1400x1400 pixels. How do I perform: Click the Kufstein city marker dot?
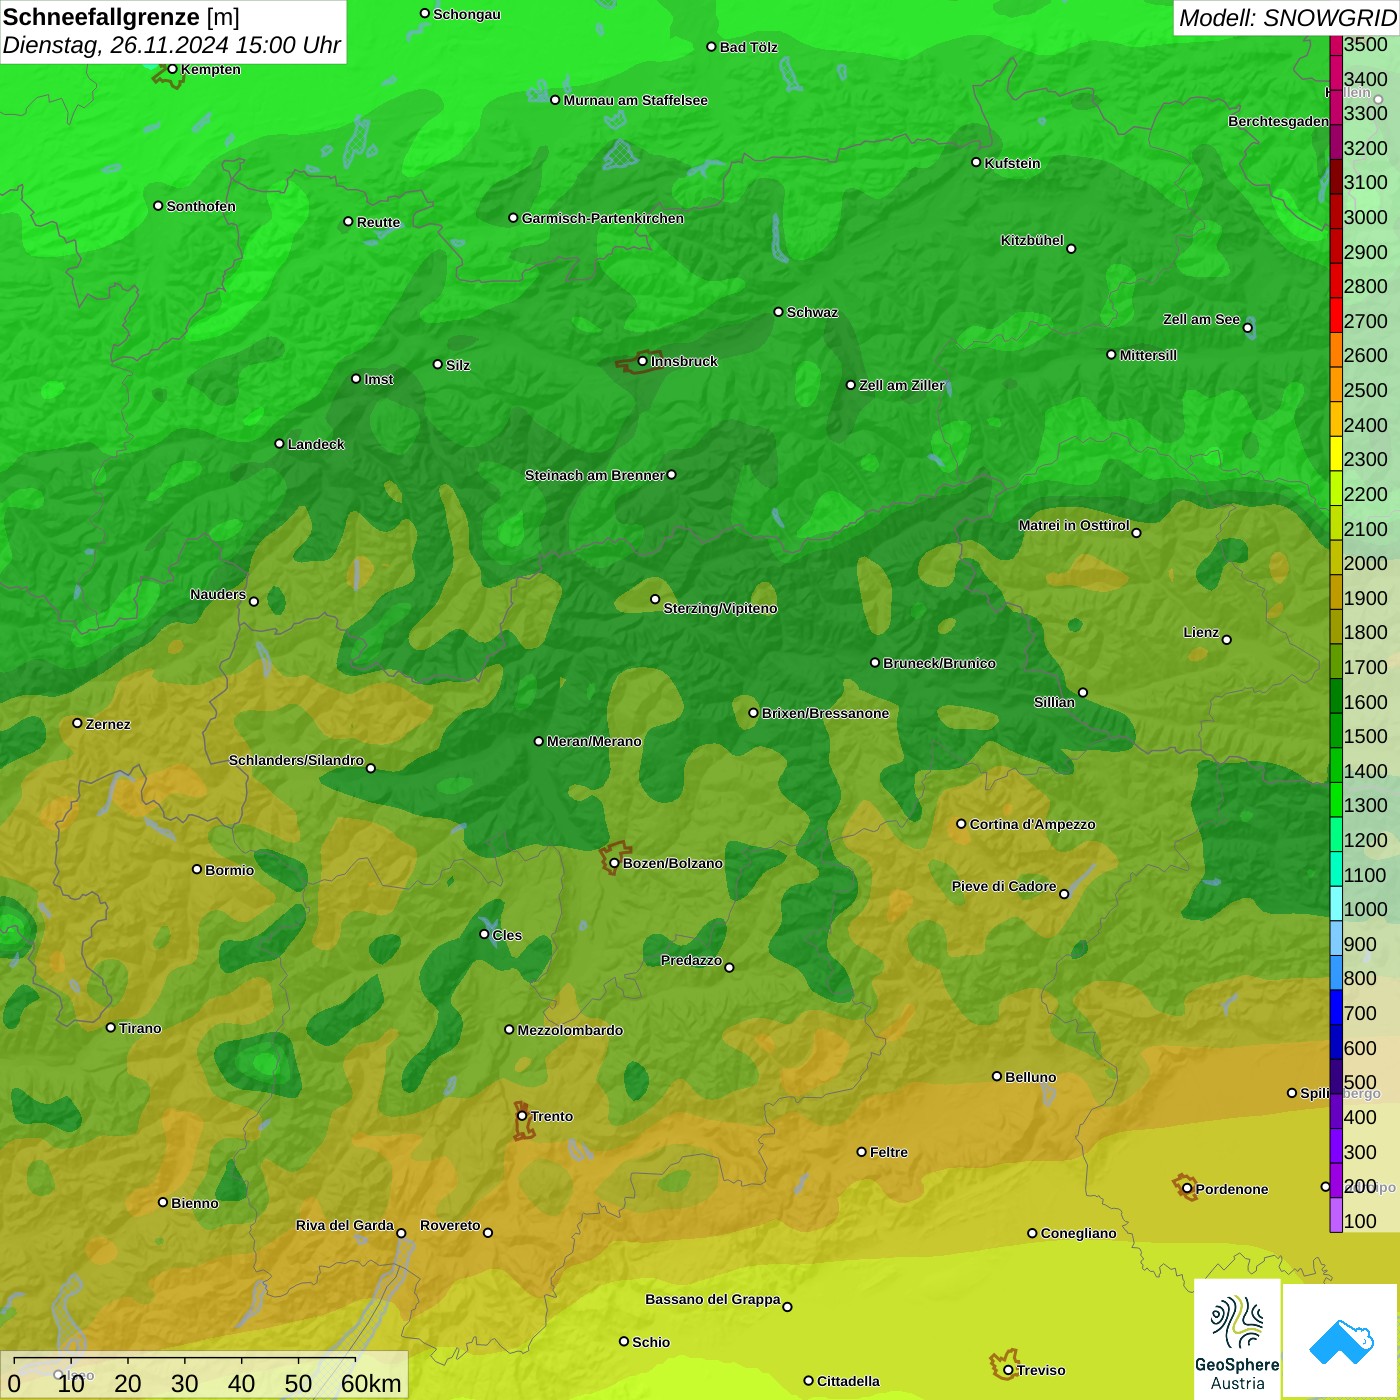976,162
